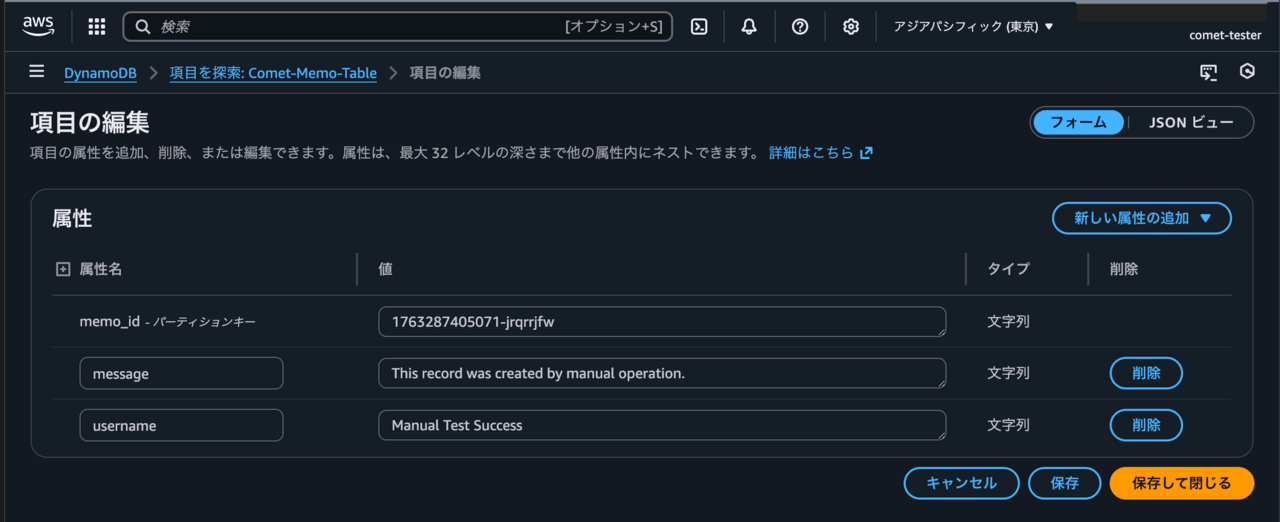Switch to the フォーム view
The image size is (1280, 522).
click(1078, 122)
